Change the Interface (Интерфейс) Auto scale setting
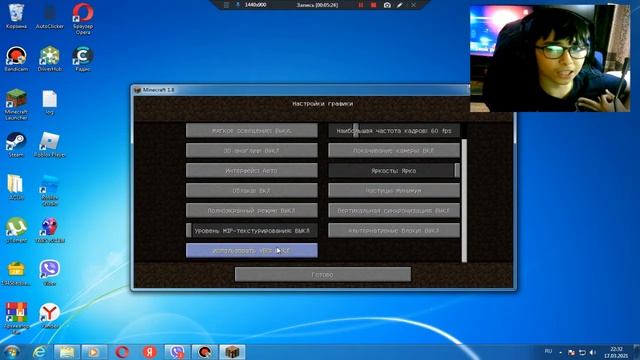The width and height of the screenshot is (640, 360). point(251,171)
